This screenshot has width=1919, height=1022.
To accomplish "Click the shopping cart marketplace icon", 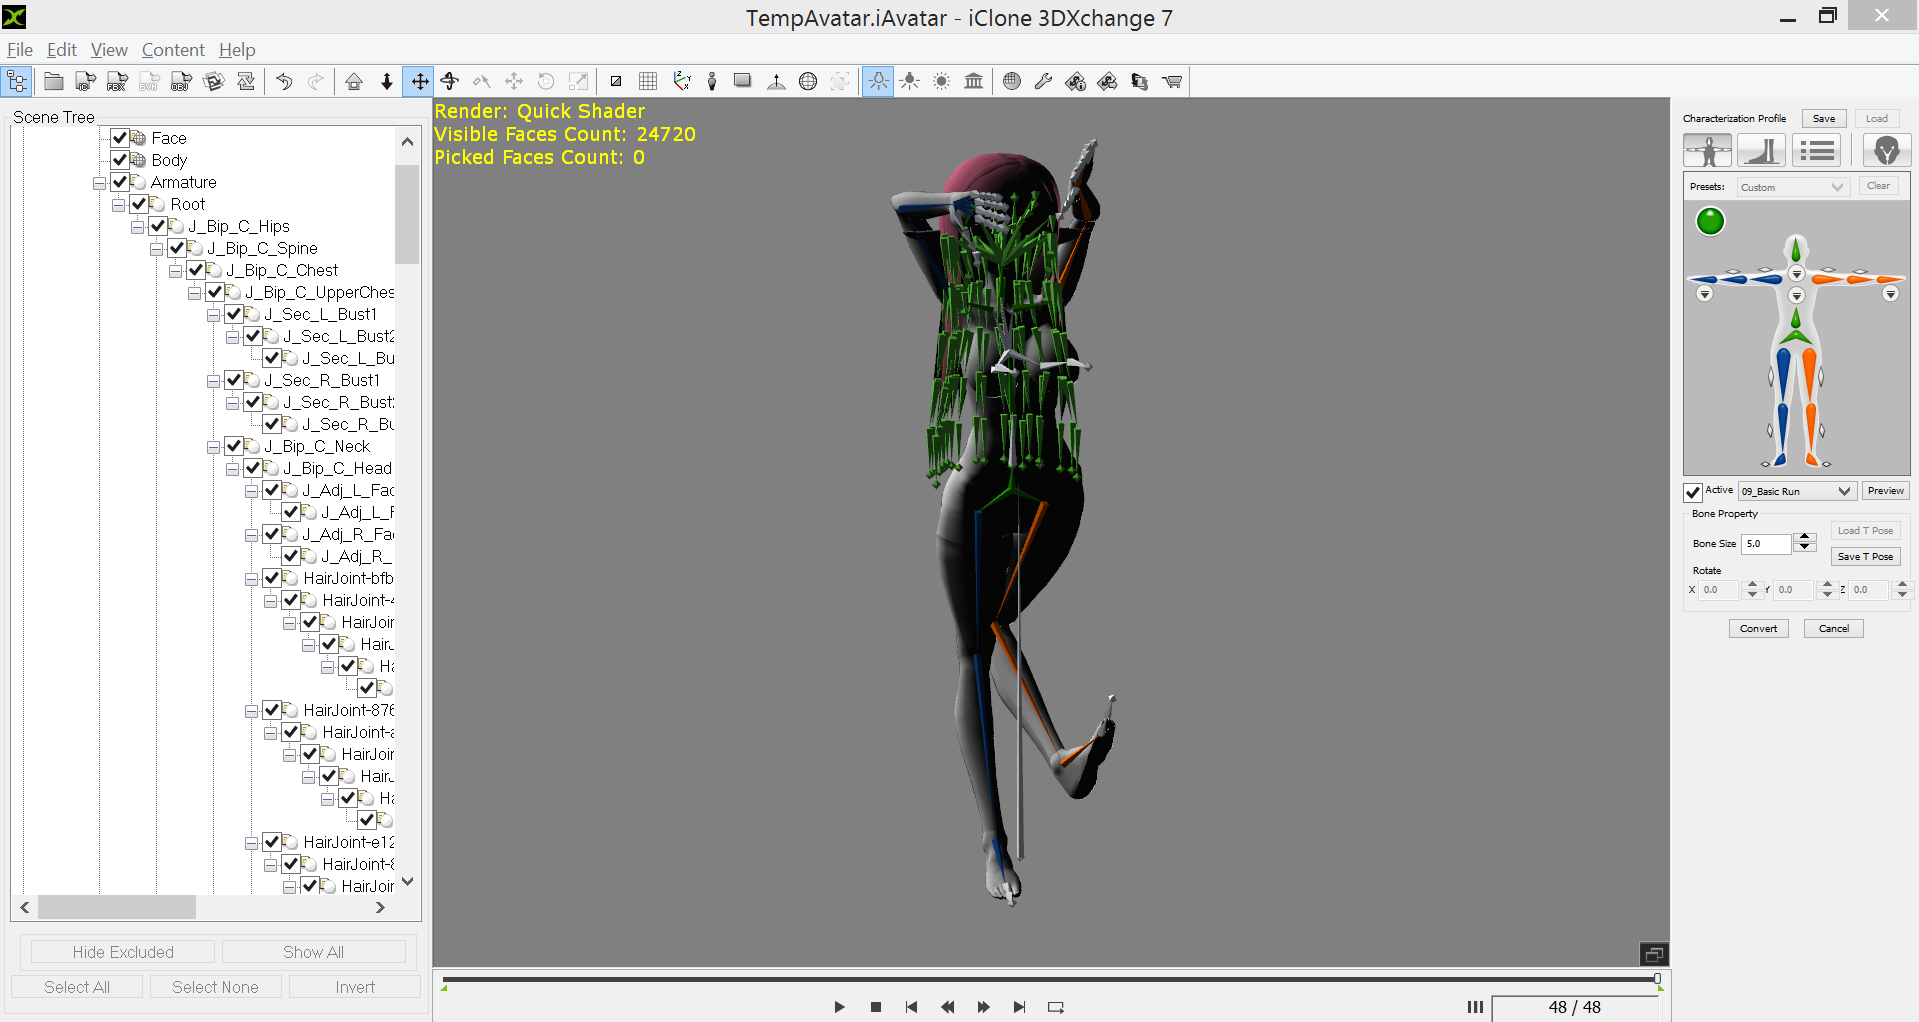I will pos(1172,82).
